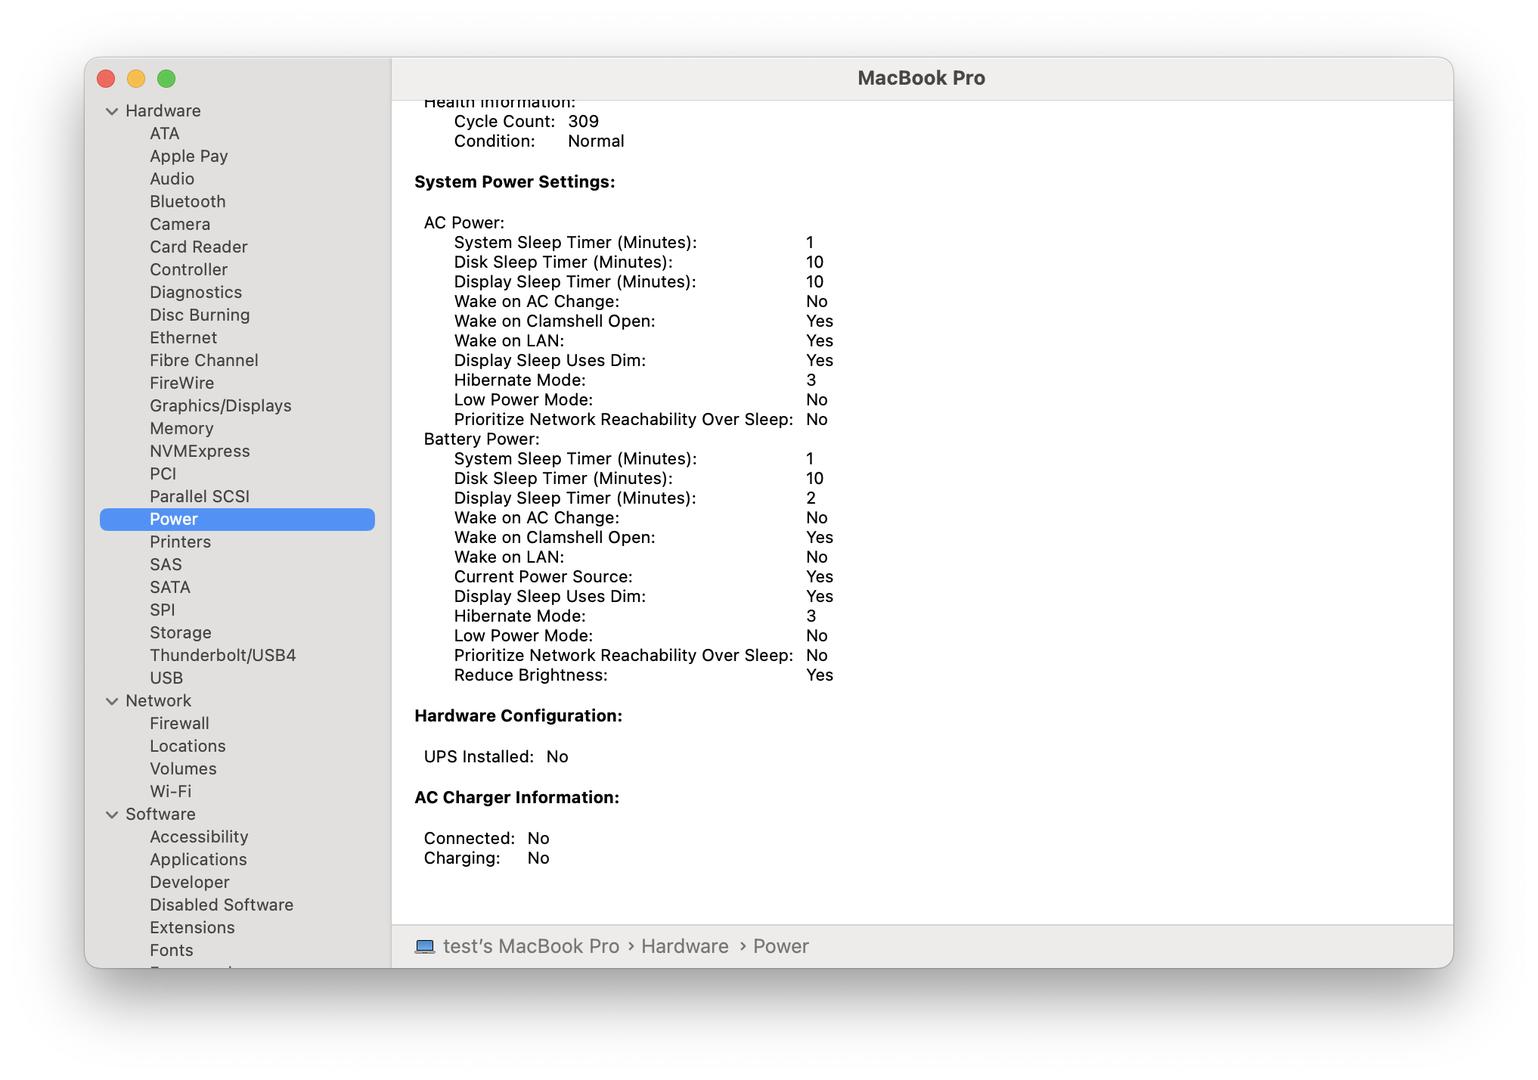This screenshot has height=1080, width=1538.
Task: Click the Current Power Source row
Action: (644, 577)
